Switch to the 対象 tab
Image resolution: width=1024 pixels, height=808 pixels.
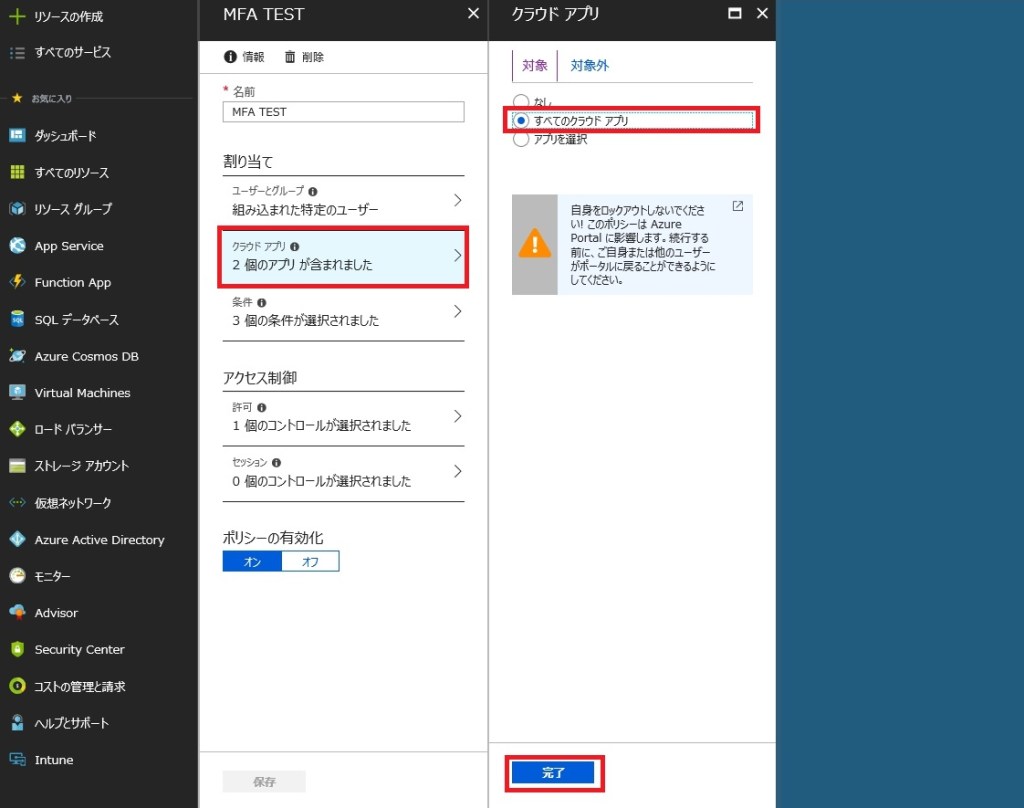click(534, 65)
